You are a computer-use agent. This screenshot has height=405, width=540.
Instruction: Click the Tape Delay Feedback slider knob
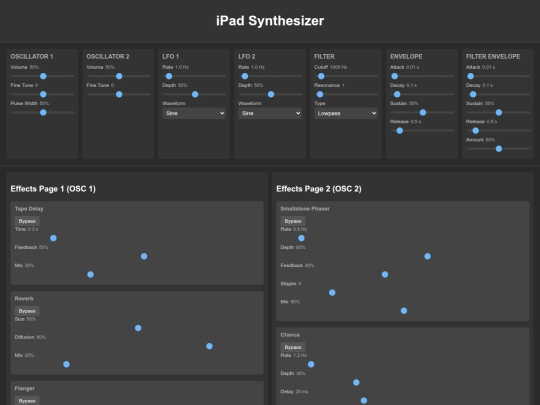click(144, 256)
